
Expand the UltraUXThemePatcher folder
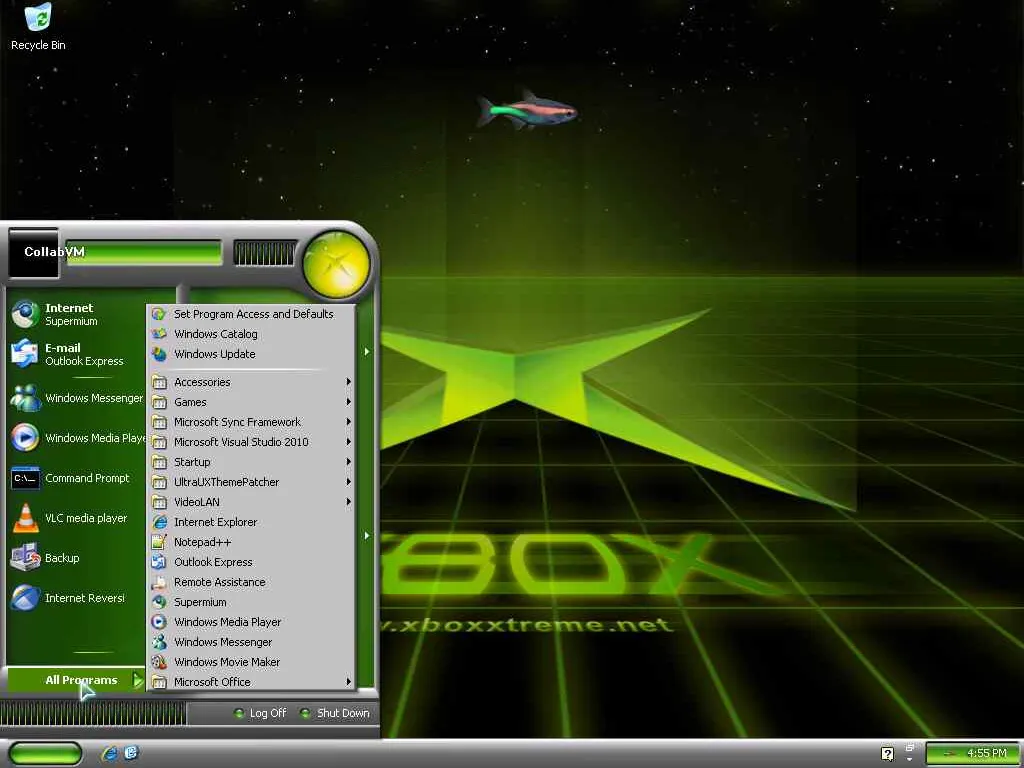251,482
